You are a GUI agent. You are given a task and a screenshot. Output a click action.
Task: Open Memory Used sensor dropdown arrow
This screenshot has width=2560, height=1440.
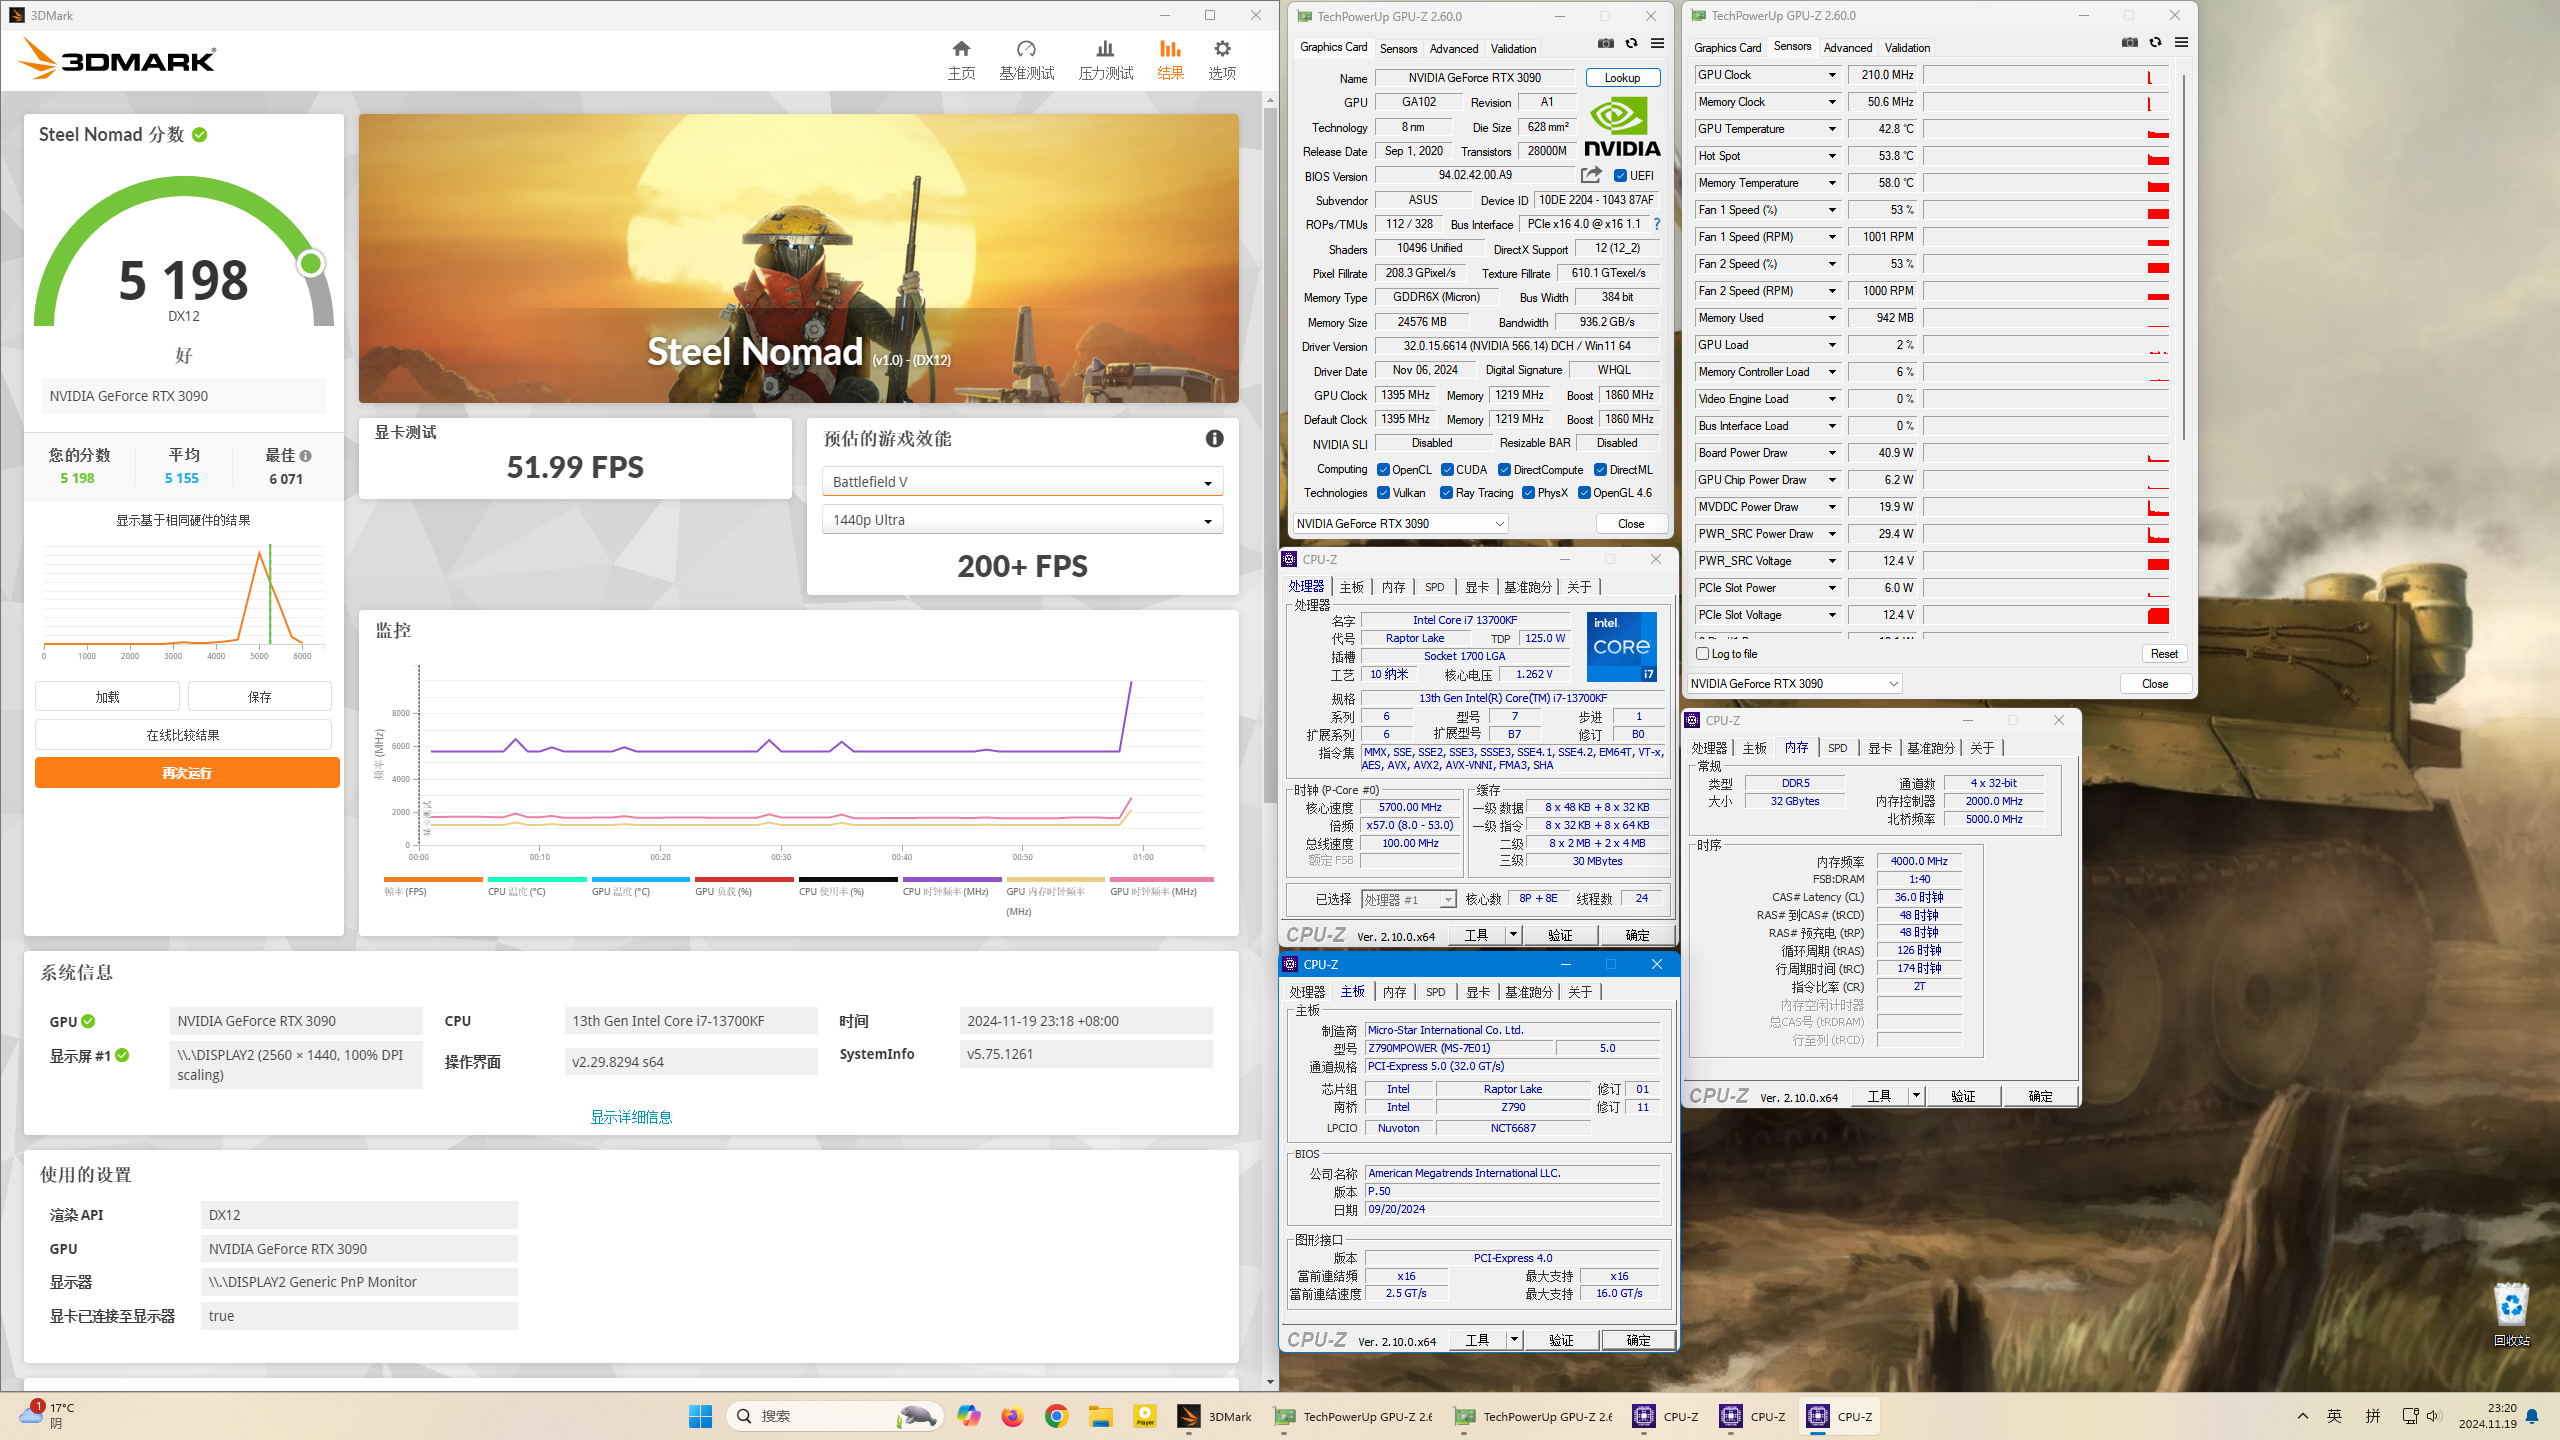(x=1832, y=318)
